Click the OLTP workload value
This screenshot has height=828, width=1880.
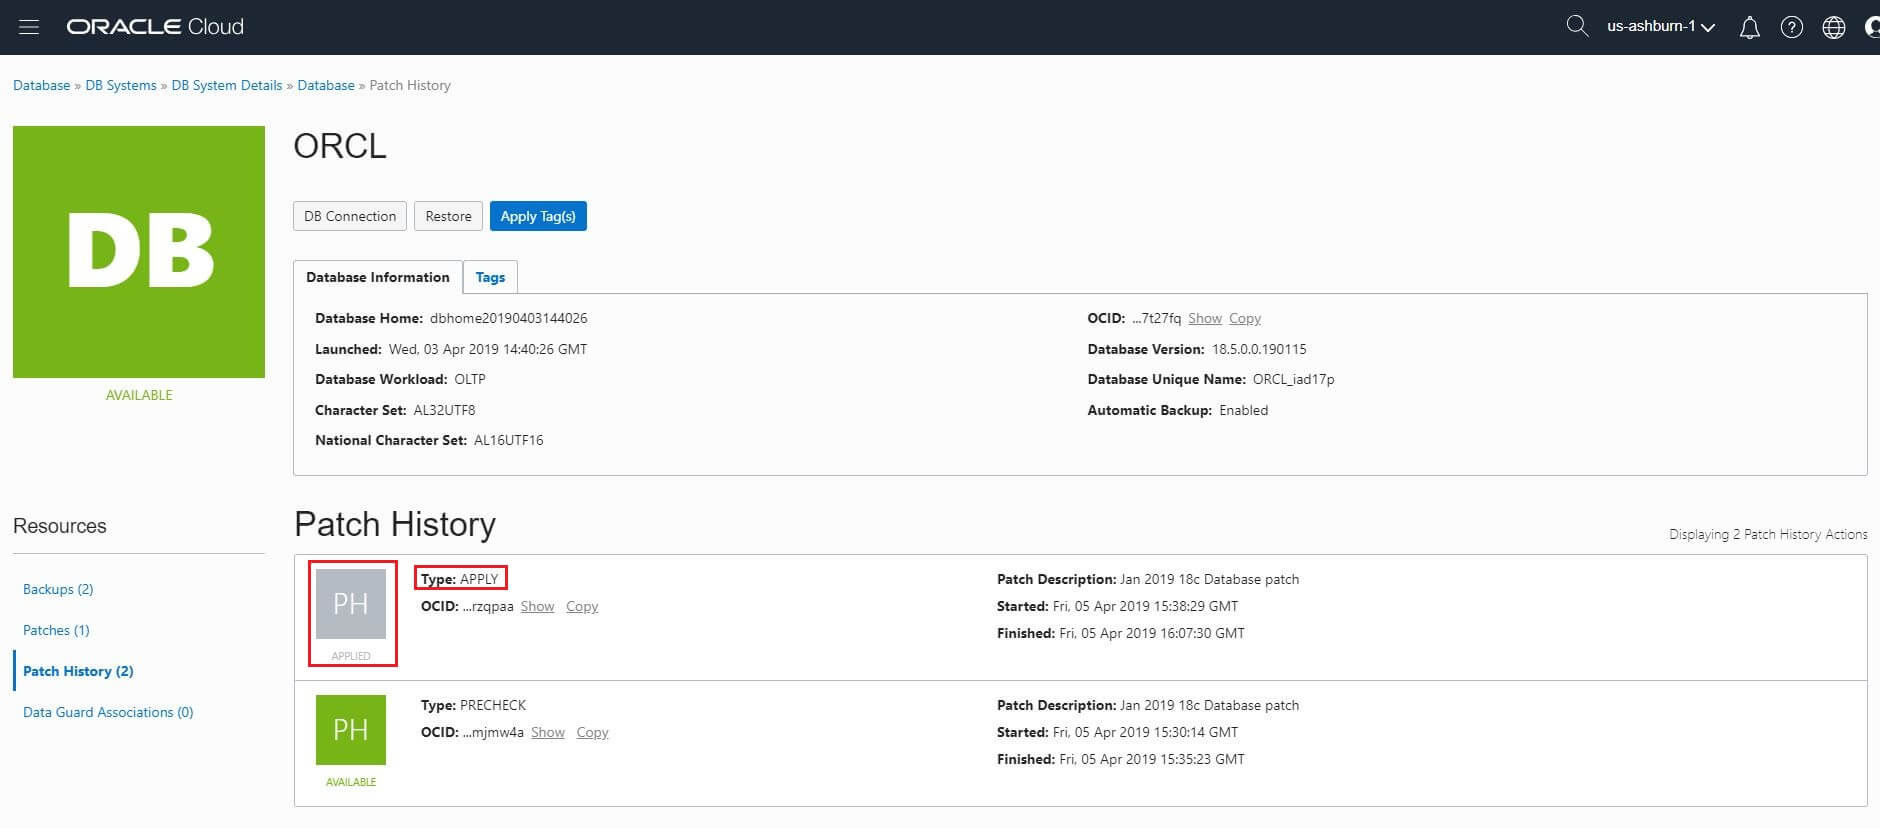pyautogui.click(x=470, y=379)
